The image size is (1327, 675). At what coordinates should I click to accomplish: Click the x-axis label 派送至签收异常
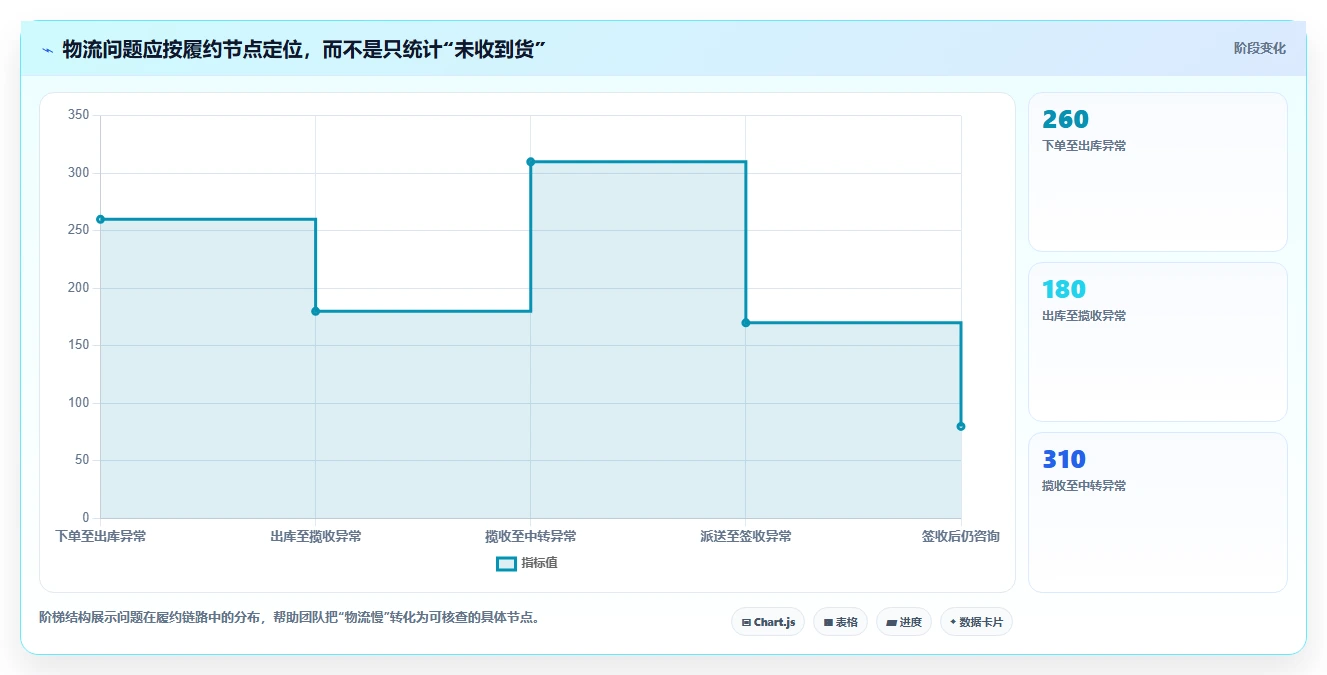pos(746,537)
